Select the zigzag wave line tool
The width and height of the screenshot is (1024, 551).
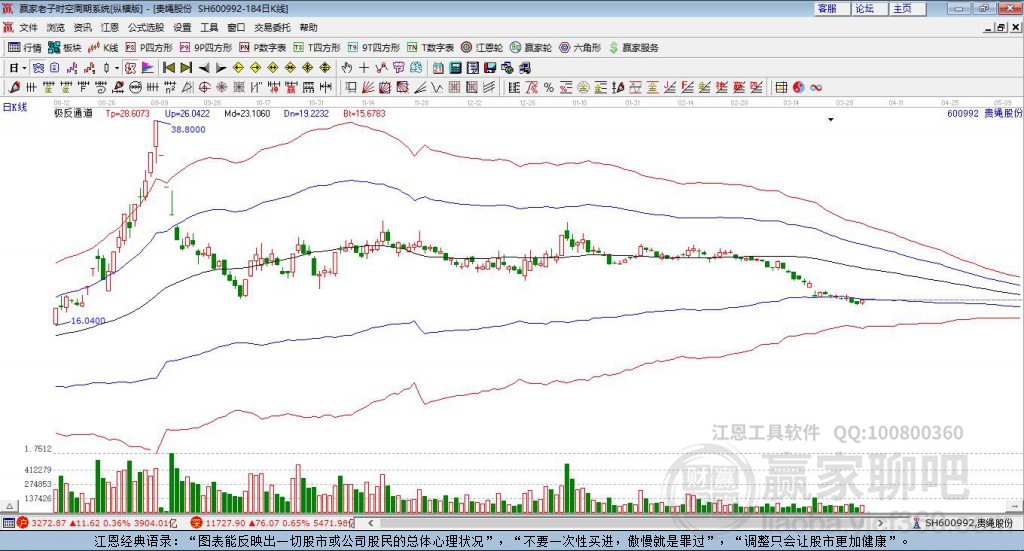coord(437,87)
